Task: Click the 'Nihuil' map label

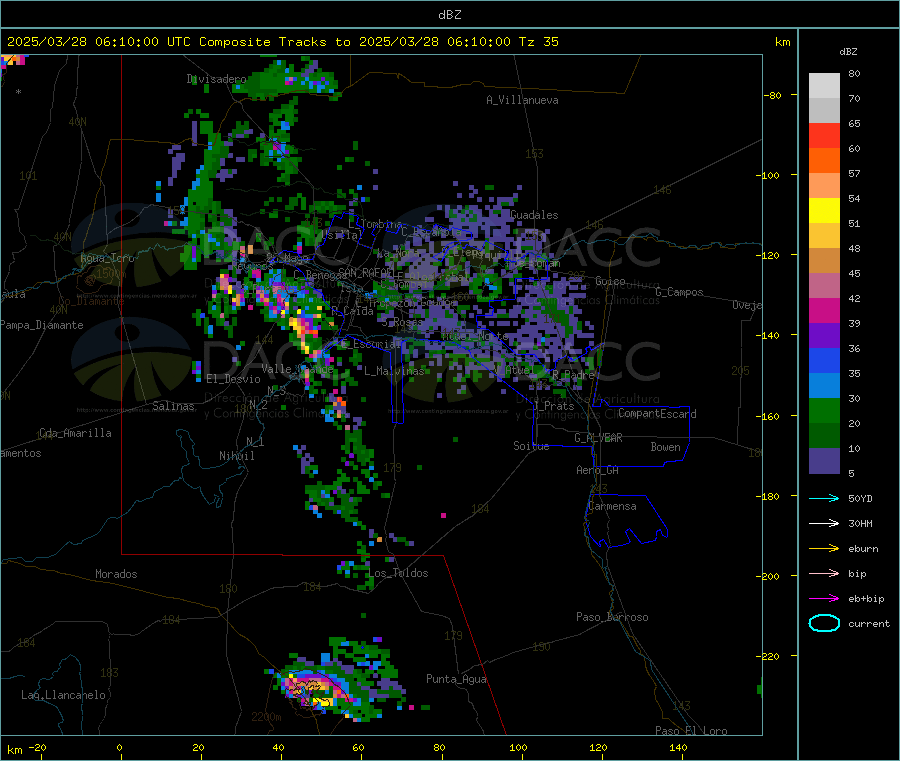Action: coord(237,456)
